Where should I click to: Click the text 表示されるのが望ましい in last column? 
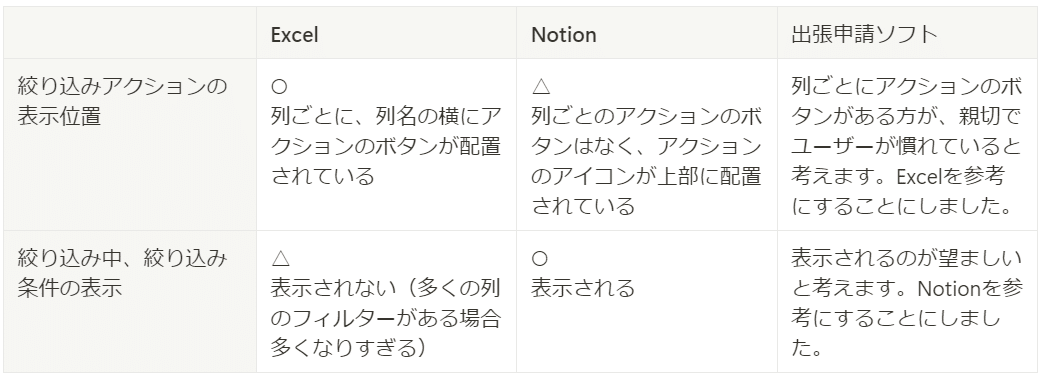(x=907, y=258)
